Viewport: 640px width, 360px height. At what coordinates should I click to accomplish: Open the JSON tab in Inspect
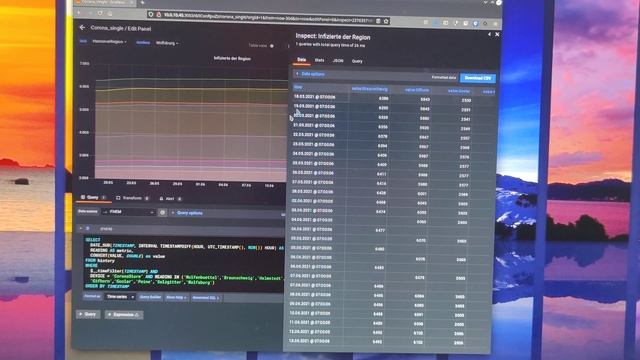(x=338, y=61)
